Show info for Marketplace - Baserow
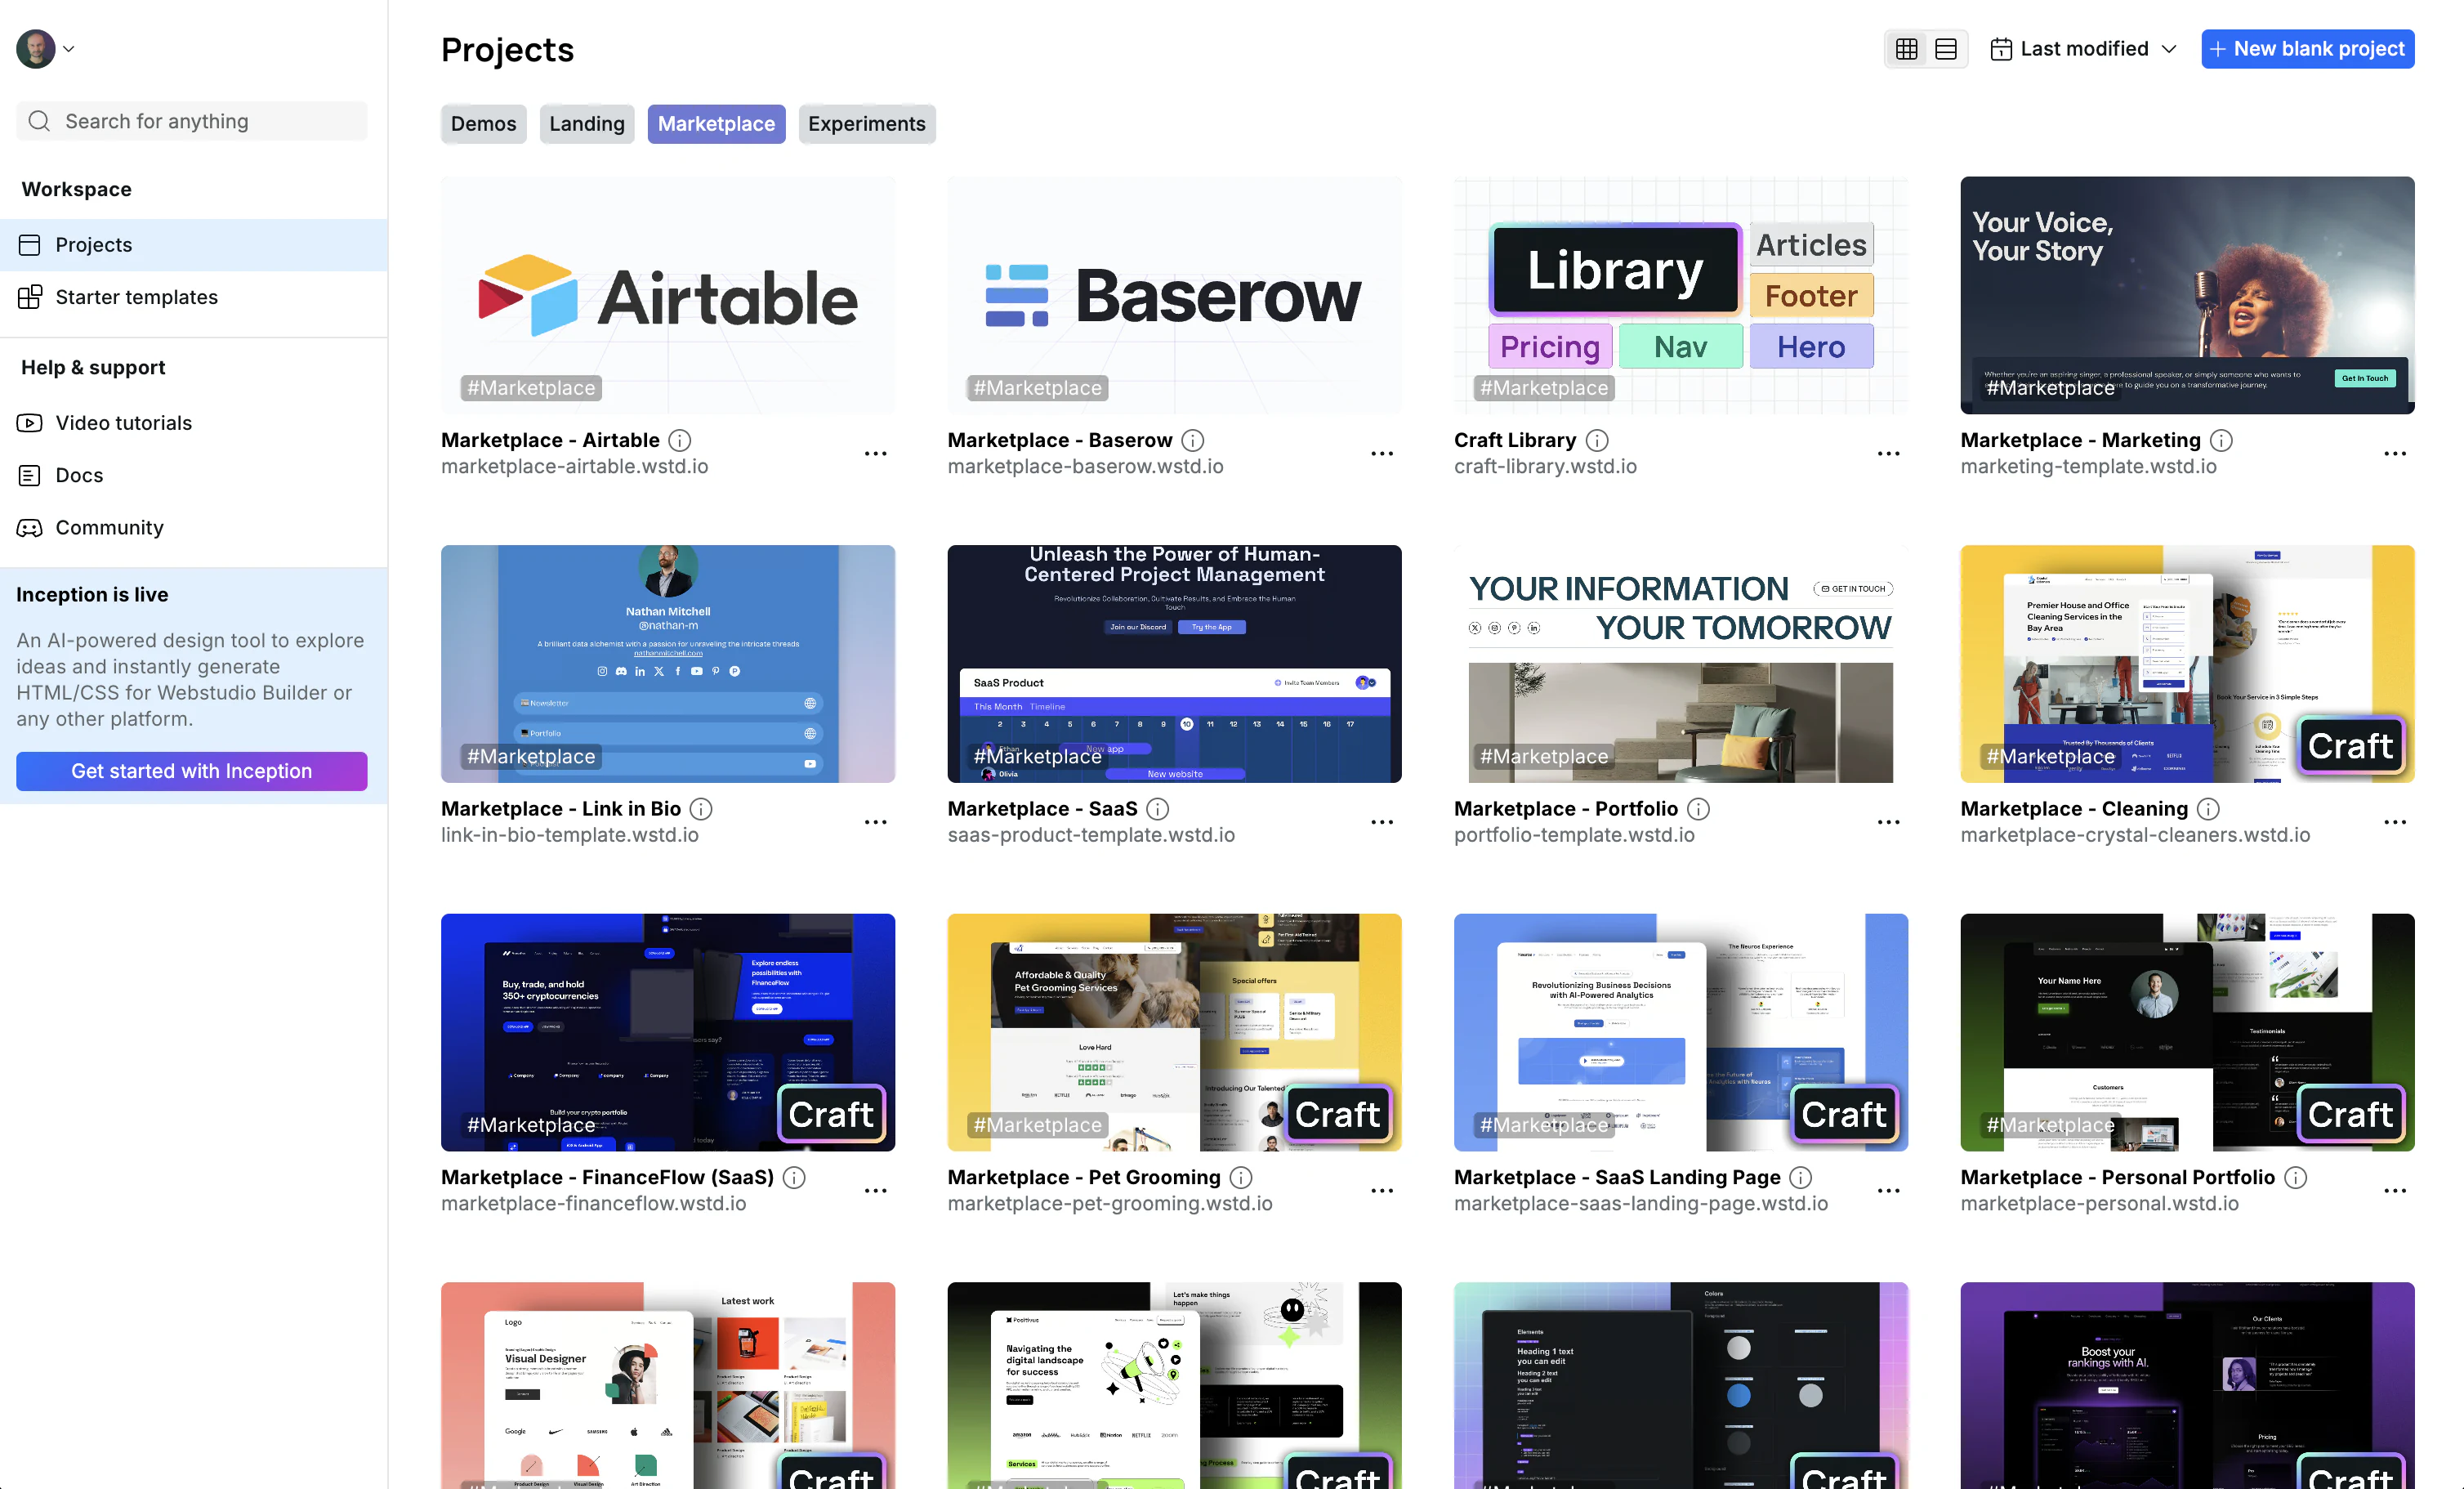Image resolution: width=2464 pixels, height=1489 pixels. 1192,440
